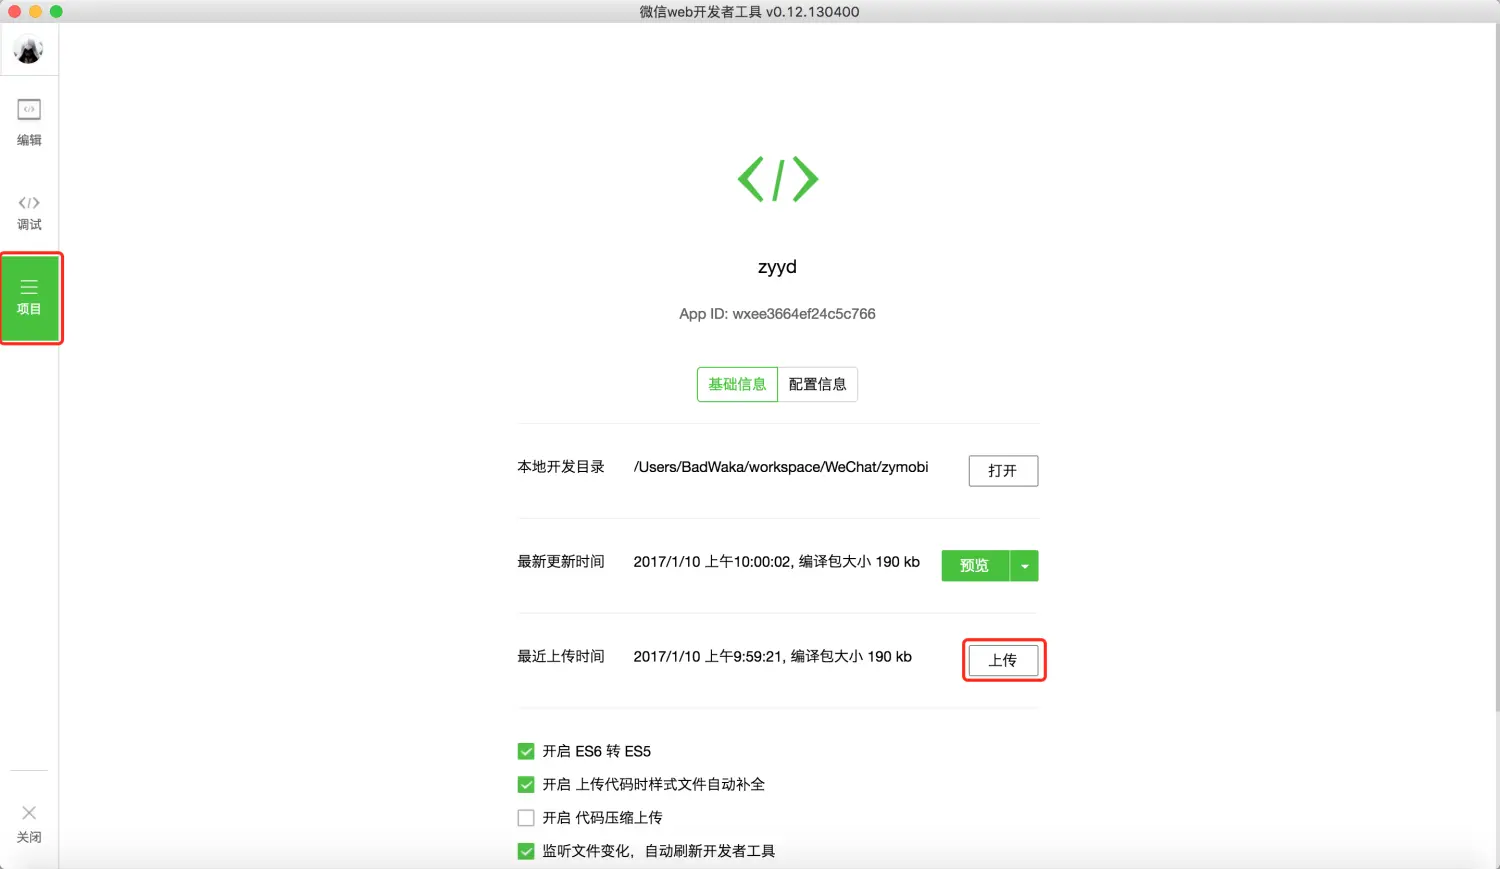Click the project name zyyd
The image size is (1500, 869).
(777, 267)
